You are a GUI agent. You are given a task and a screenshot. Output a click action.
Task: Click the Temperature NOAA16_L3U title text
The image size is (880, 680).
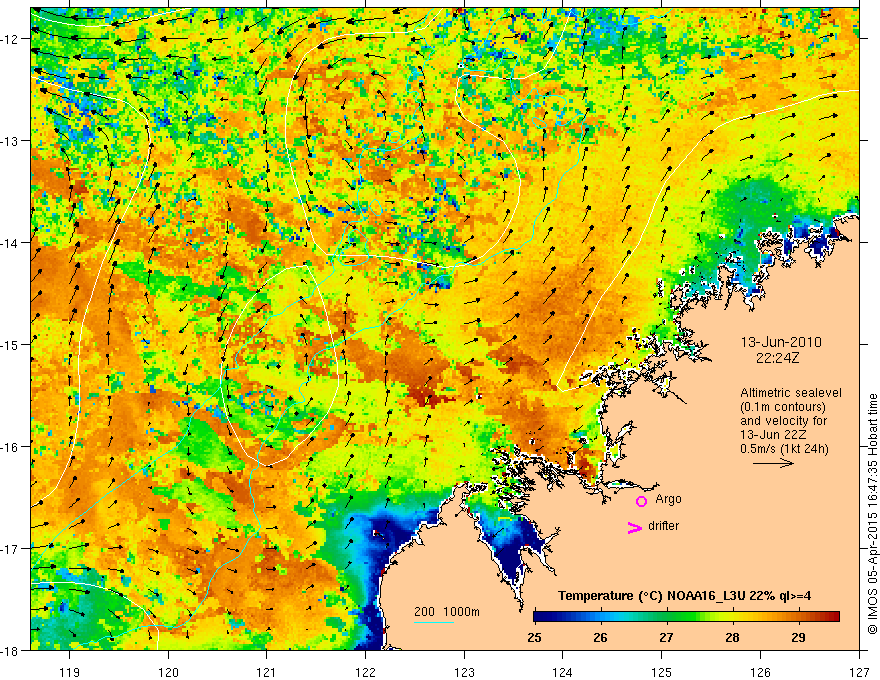(684, 596)
